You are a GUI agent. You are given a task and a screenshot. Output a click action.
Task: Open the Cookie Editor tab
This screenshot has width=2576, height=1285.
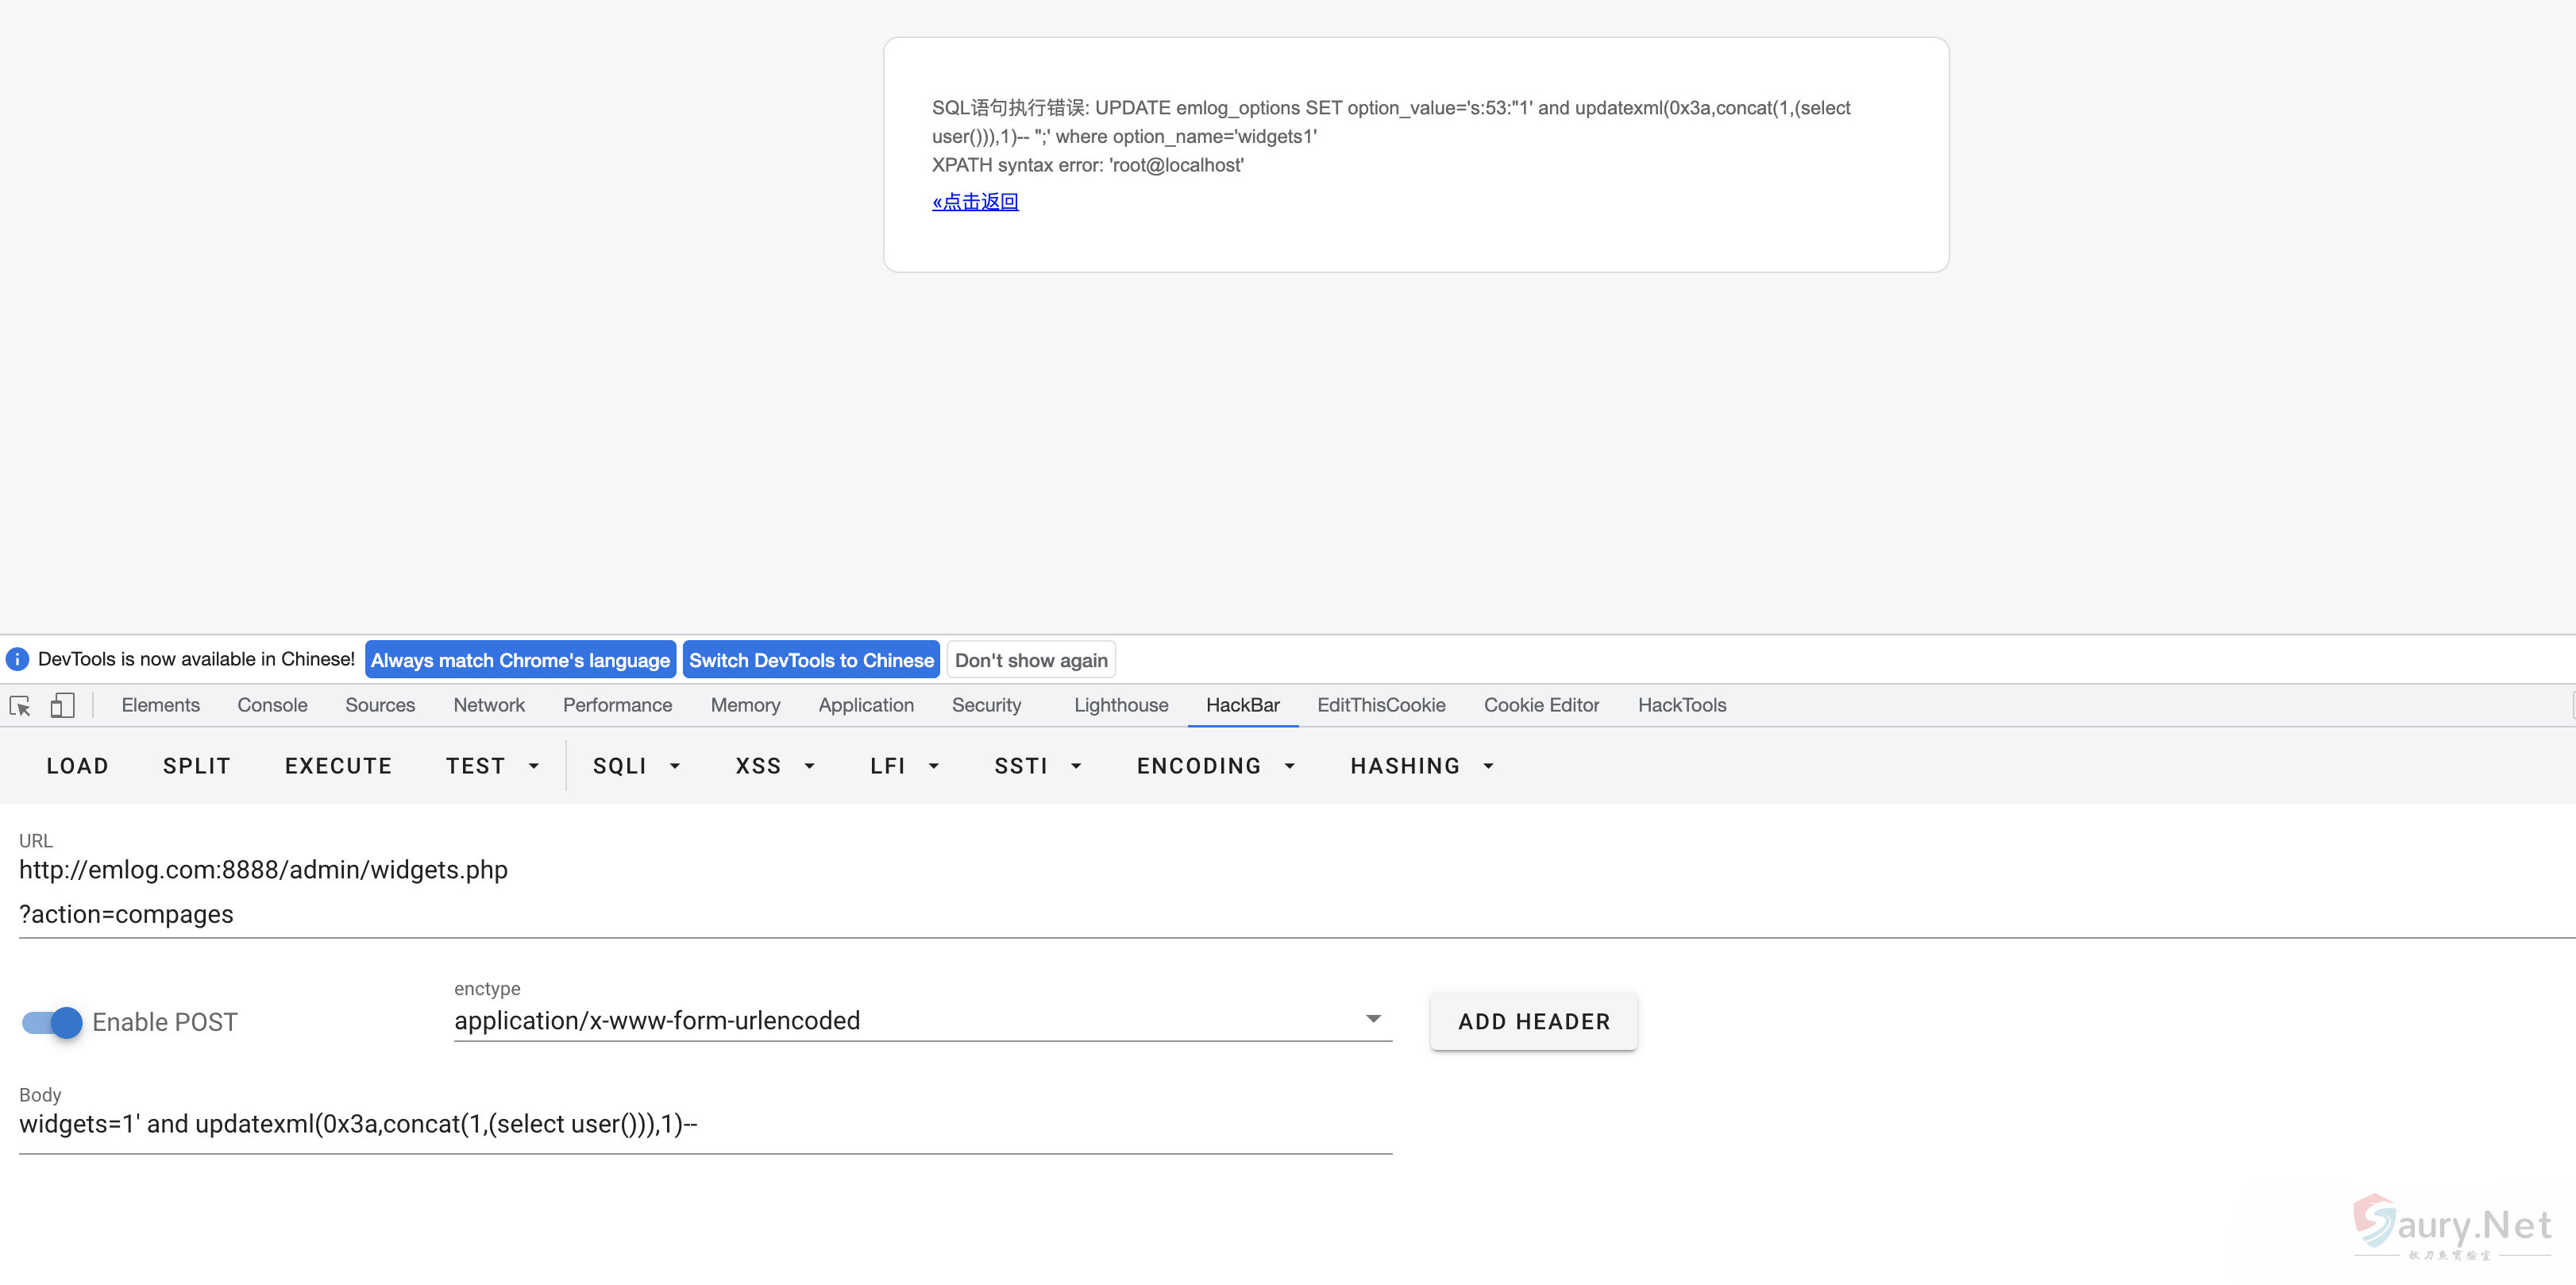1541,705
